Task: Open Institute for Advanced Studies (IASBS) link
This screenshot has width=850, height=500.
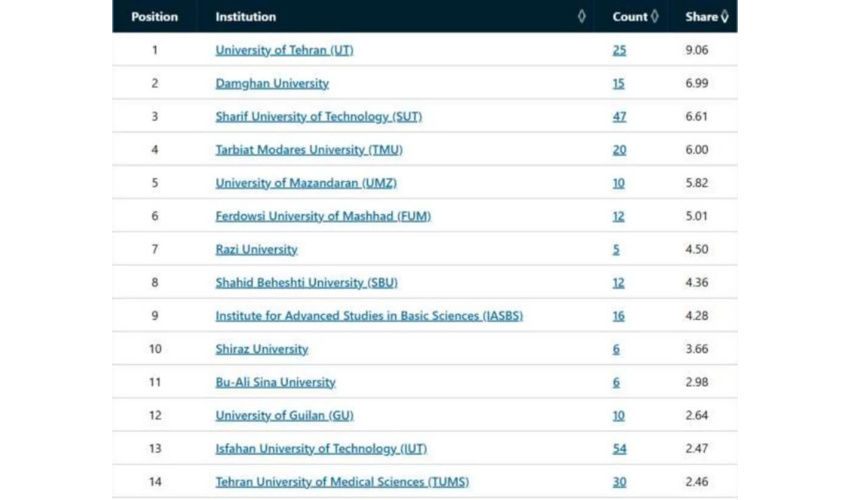Action: click(x=369, y=316)
